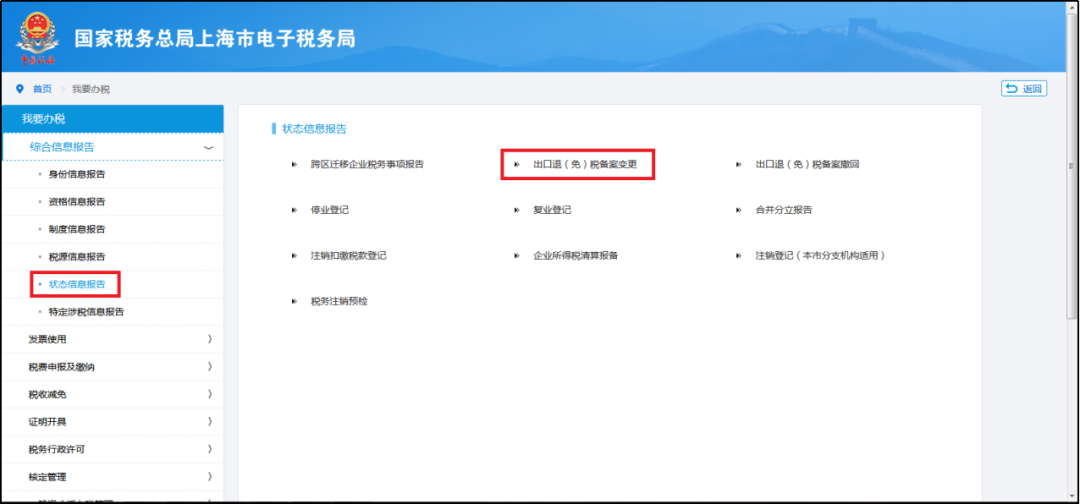Select 状态信息报告 in the sidebar
The height and width of the screenshot is (504, 1080).
77,284
